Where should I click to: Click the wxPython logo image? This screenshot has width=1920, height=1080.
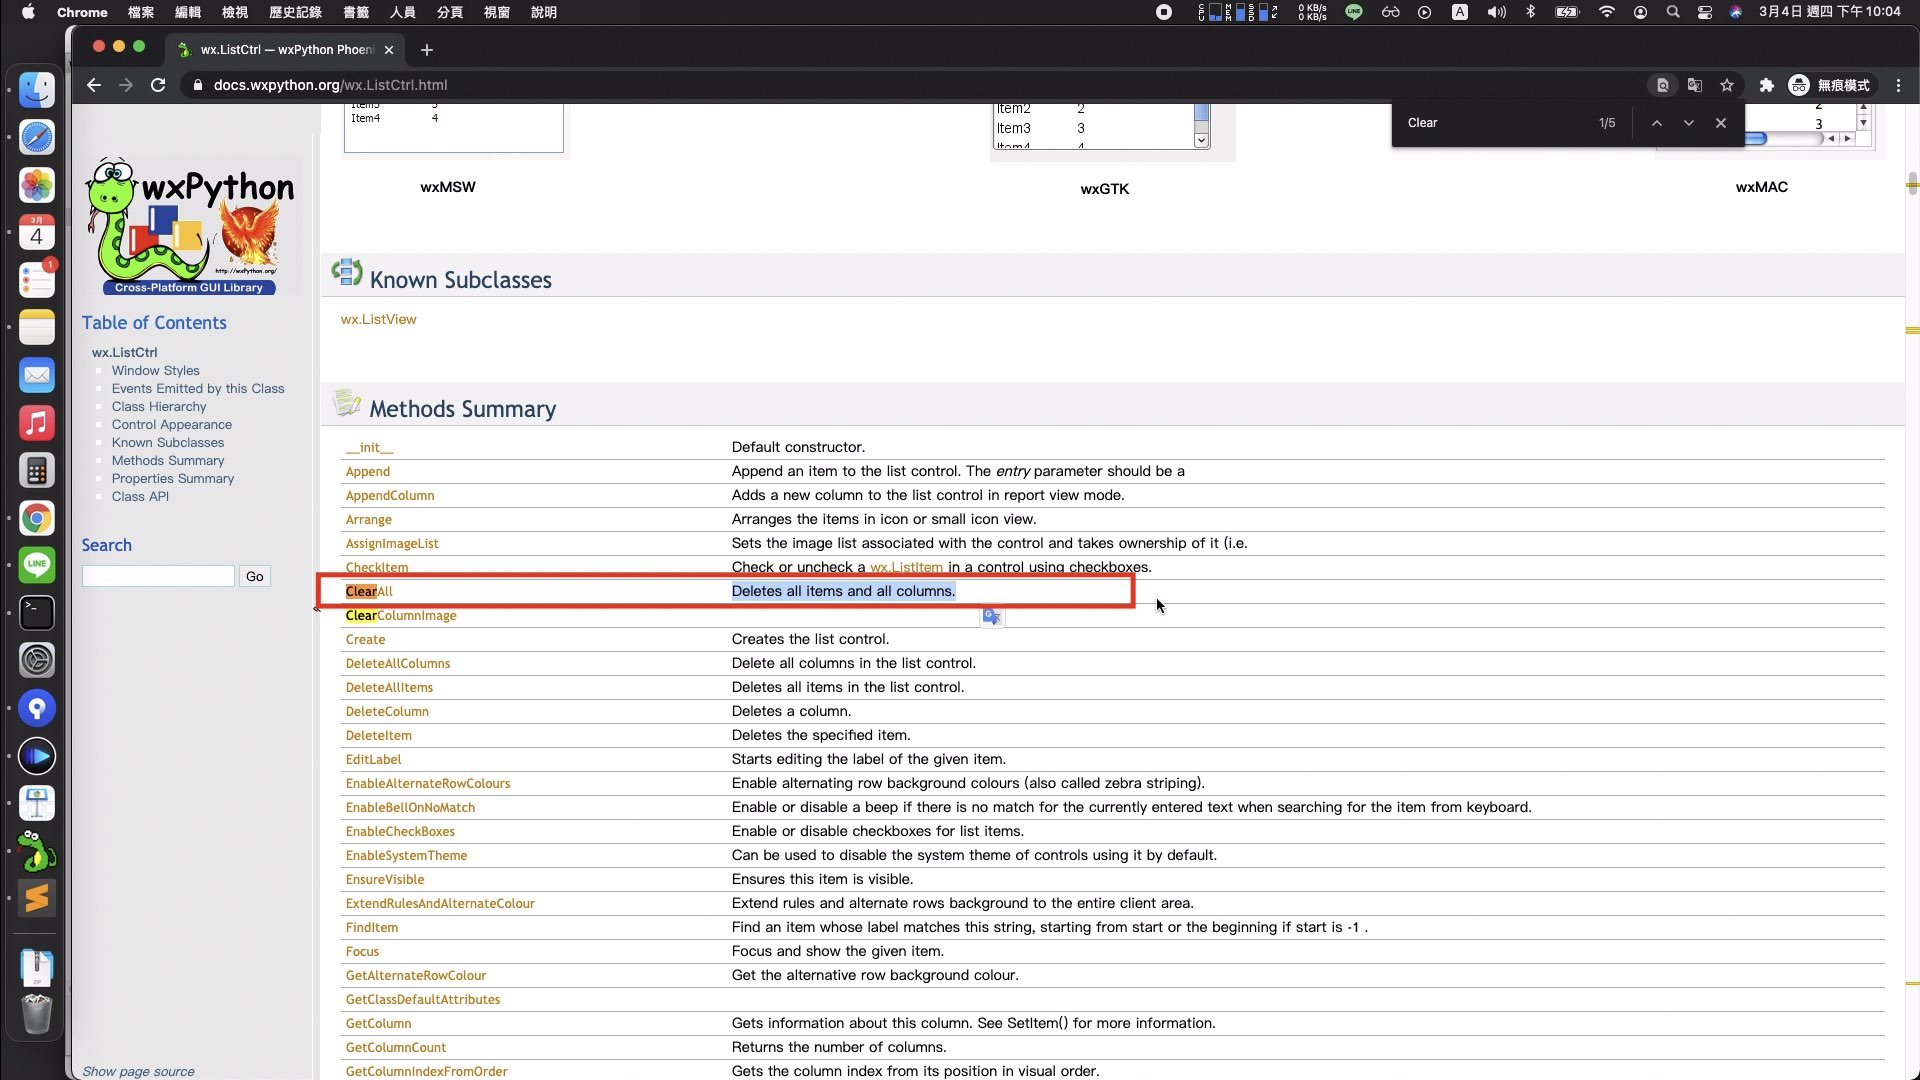click(x=190, y=226)
